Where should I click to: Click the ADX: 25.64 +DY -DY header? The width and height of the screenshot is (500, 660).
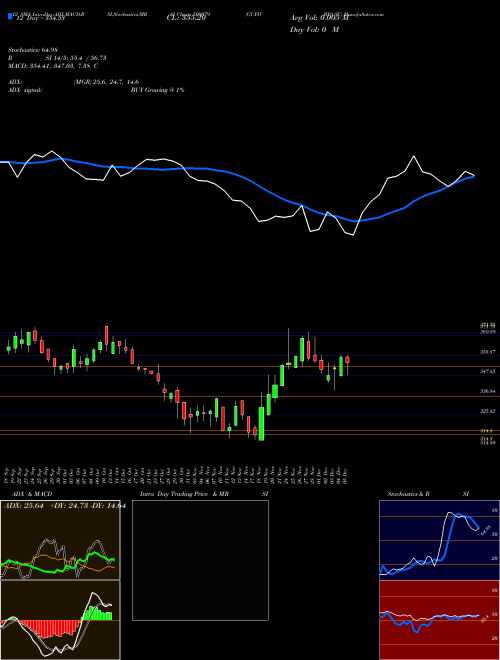(x=65, y=506)
